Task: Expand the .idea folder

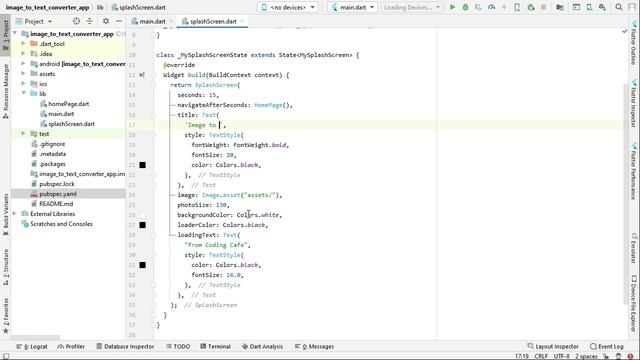Action: (23, 53)
